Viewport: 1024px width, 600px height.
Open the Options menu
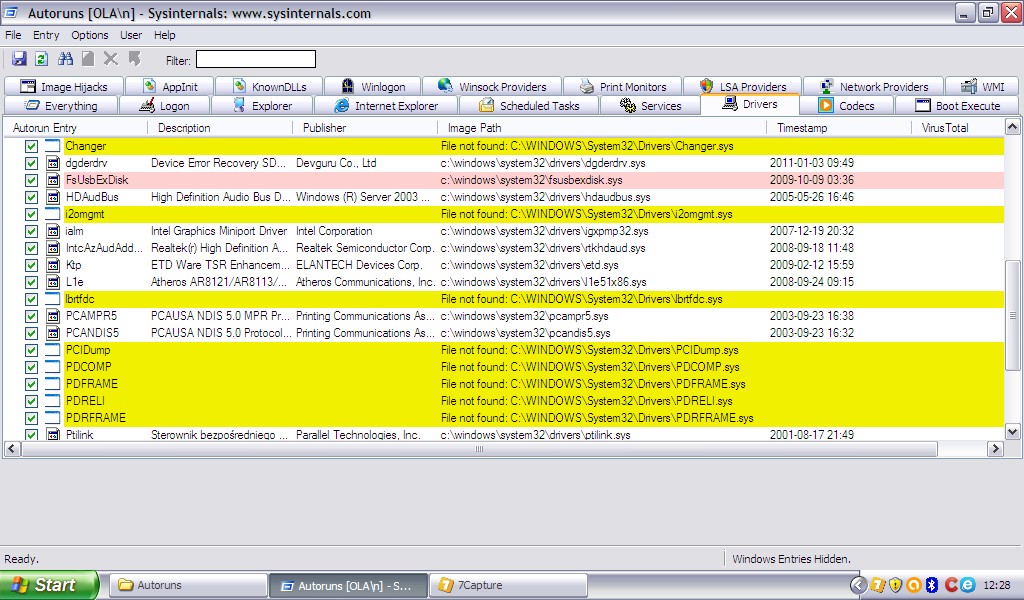[x=89, y=35]
